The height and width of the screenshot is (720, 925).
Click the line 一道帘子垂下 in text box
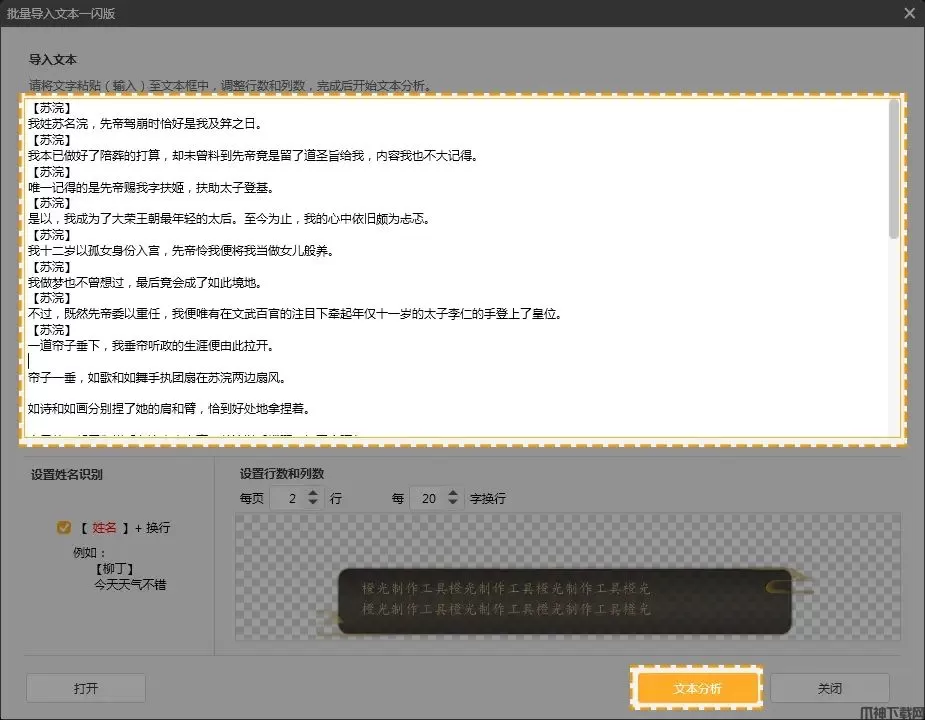pos(150,346)
